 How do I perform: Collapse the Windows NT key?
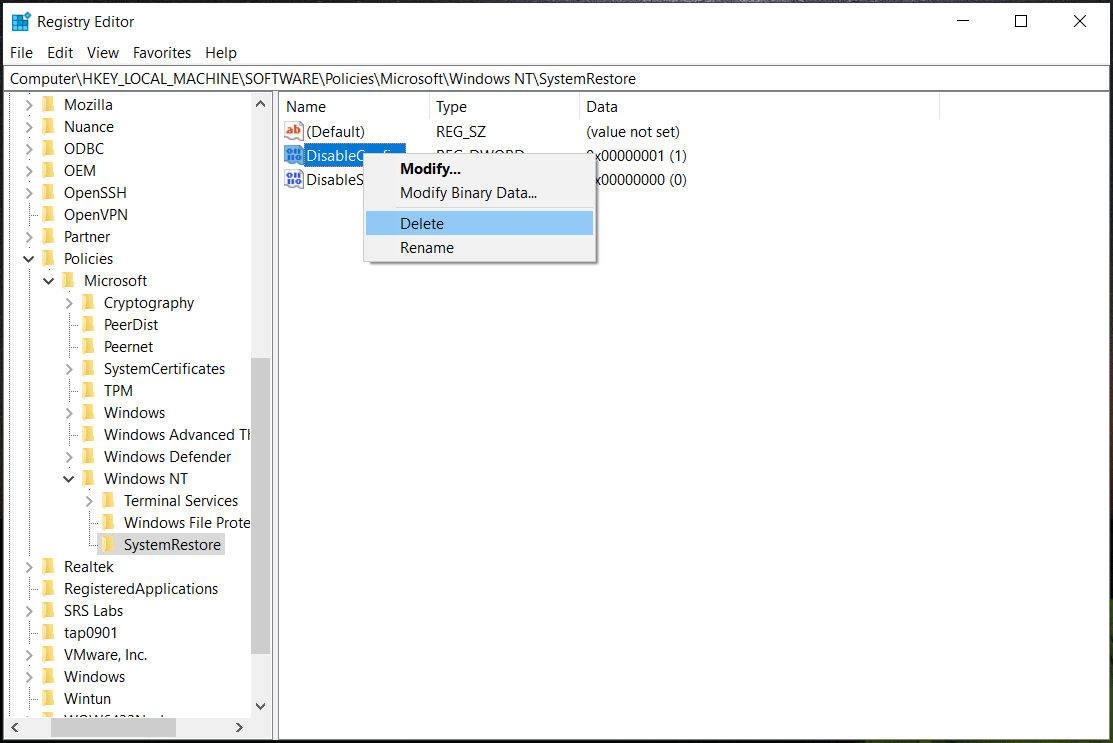[x=68, y=479]
